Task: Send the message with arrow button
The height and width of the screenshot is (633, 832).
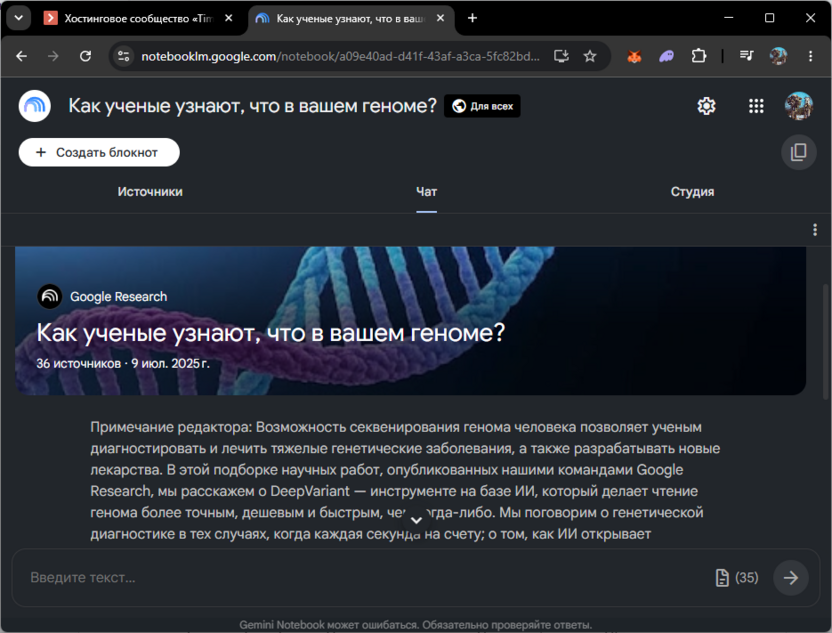Action: pos(791,577)
